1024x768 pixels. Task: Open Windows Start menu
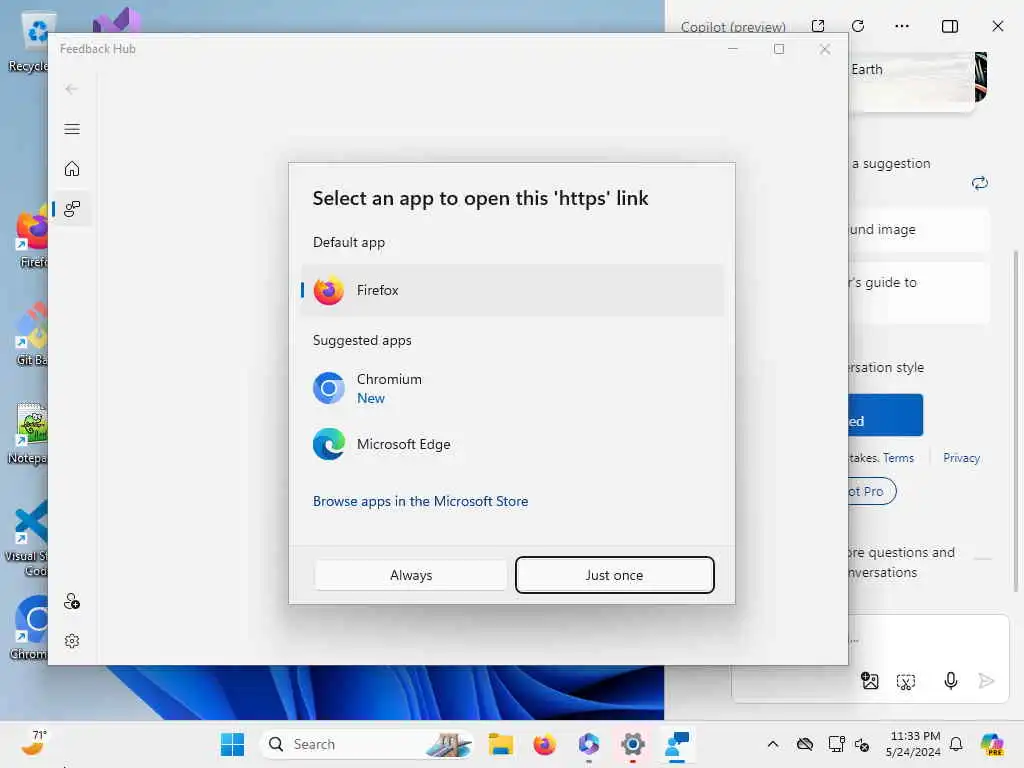pos(232,744)
